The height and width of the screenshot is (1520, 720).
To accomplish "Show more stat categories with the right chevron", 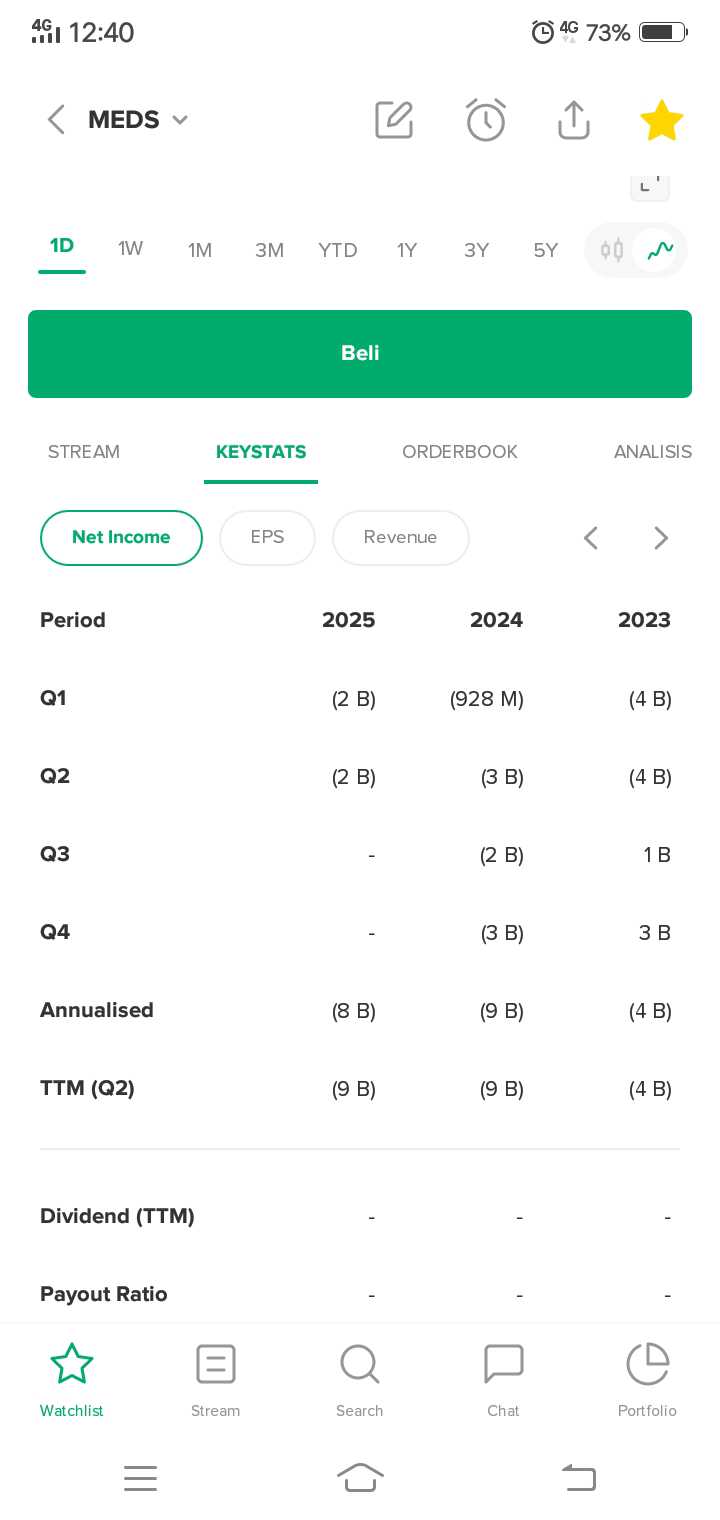I will point(661,538).
